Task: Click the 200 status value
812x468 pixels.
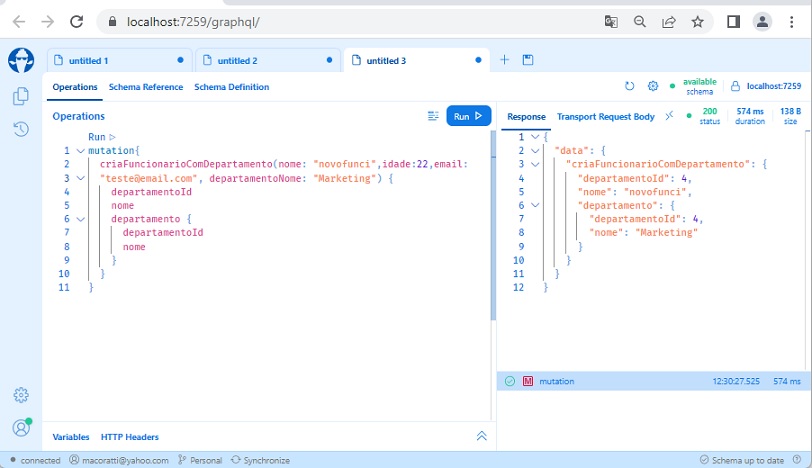Action: 709,111
